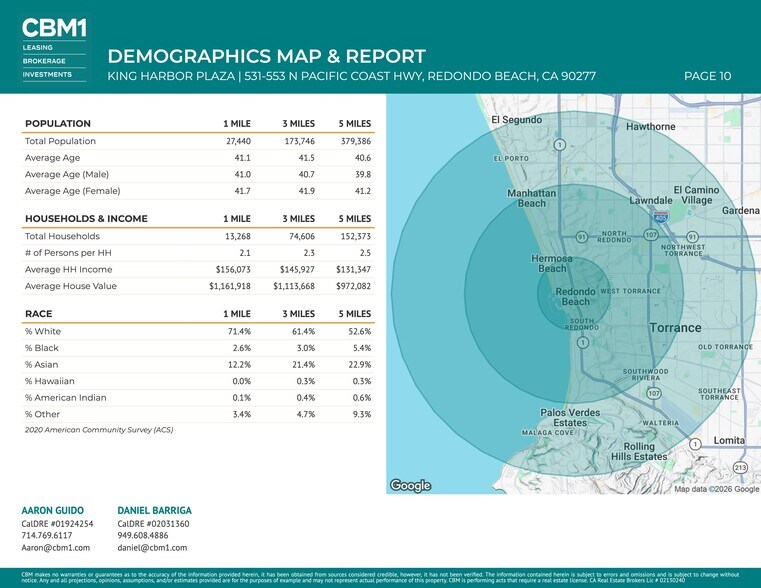Click the DANIEL BARRIGA name heading
The width and height of the screenshot is (761, 588).
154,510
